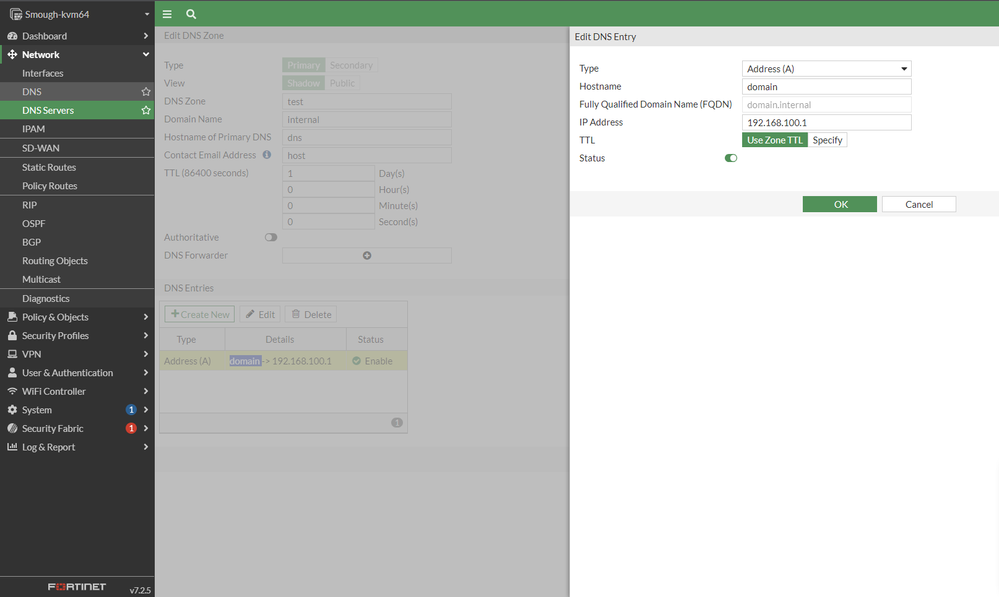
Task: Expand the User & Authentication chevron
Action: click(x=146, y=372)
